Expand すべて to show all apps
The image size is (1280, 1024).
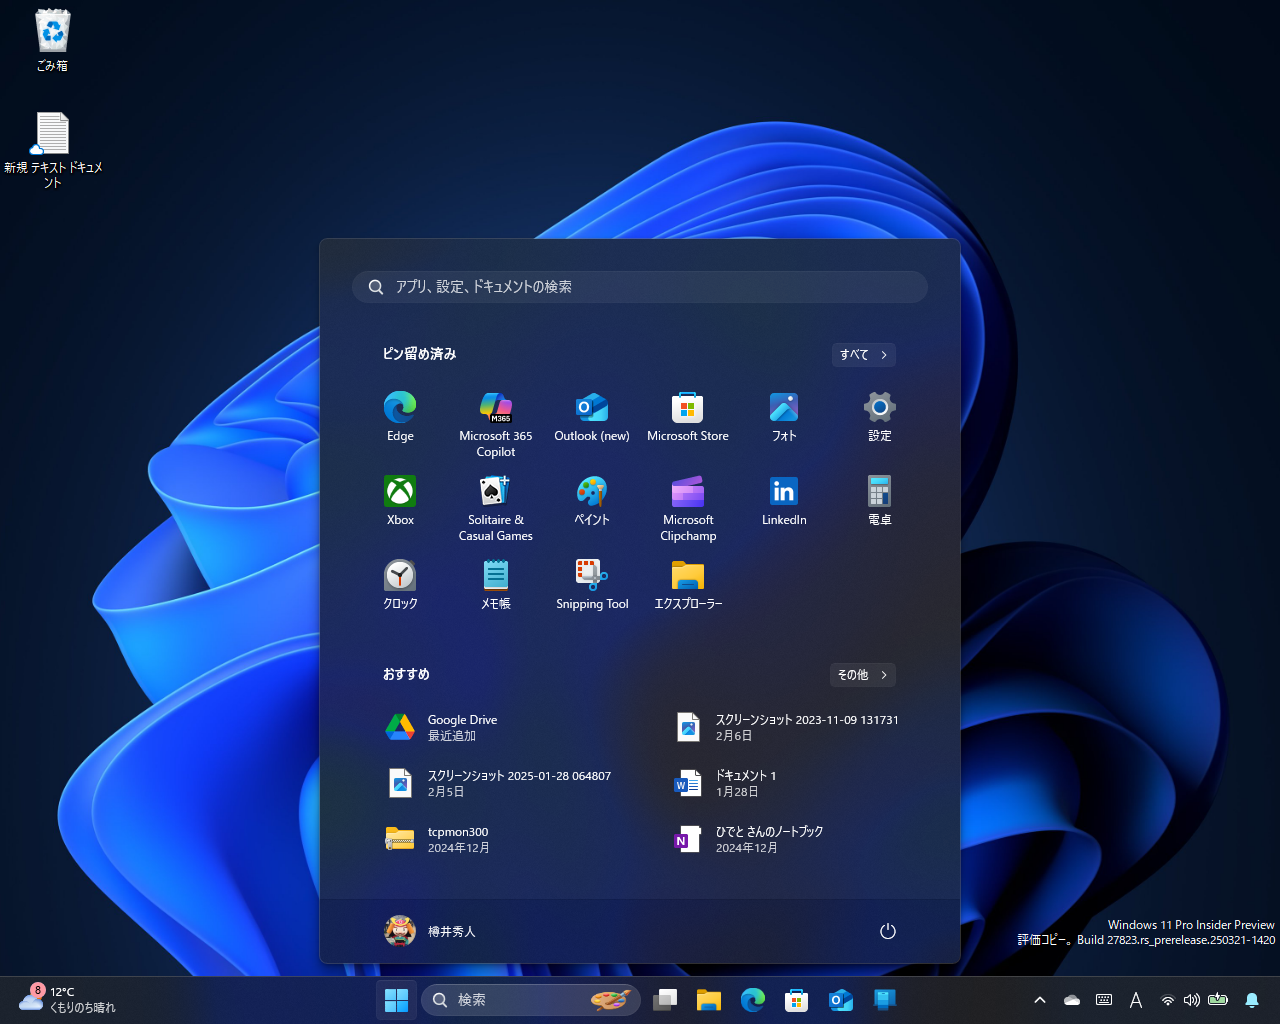point(864,355)
